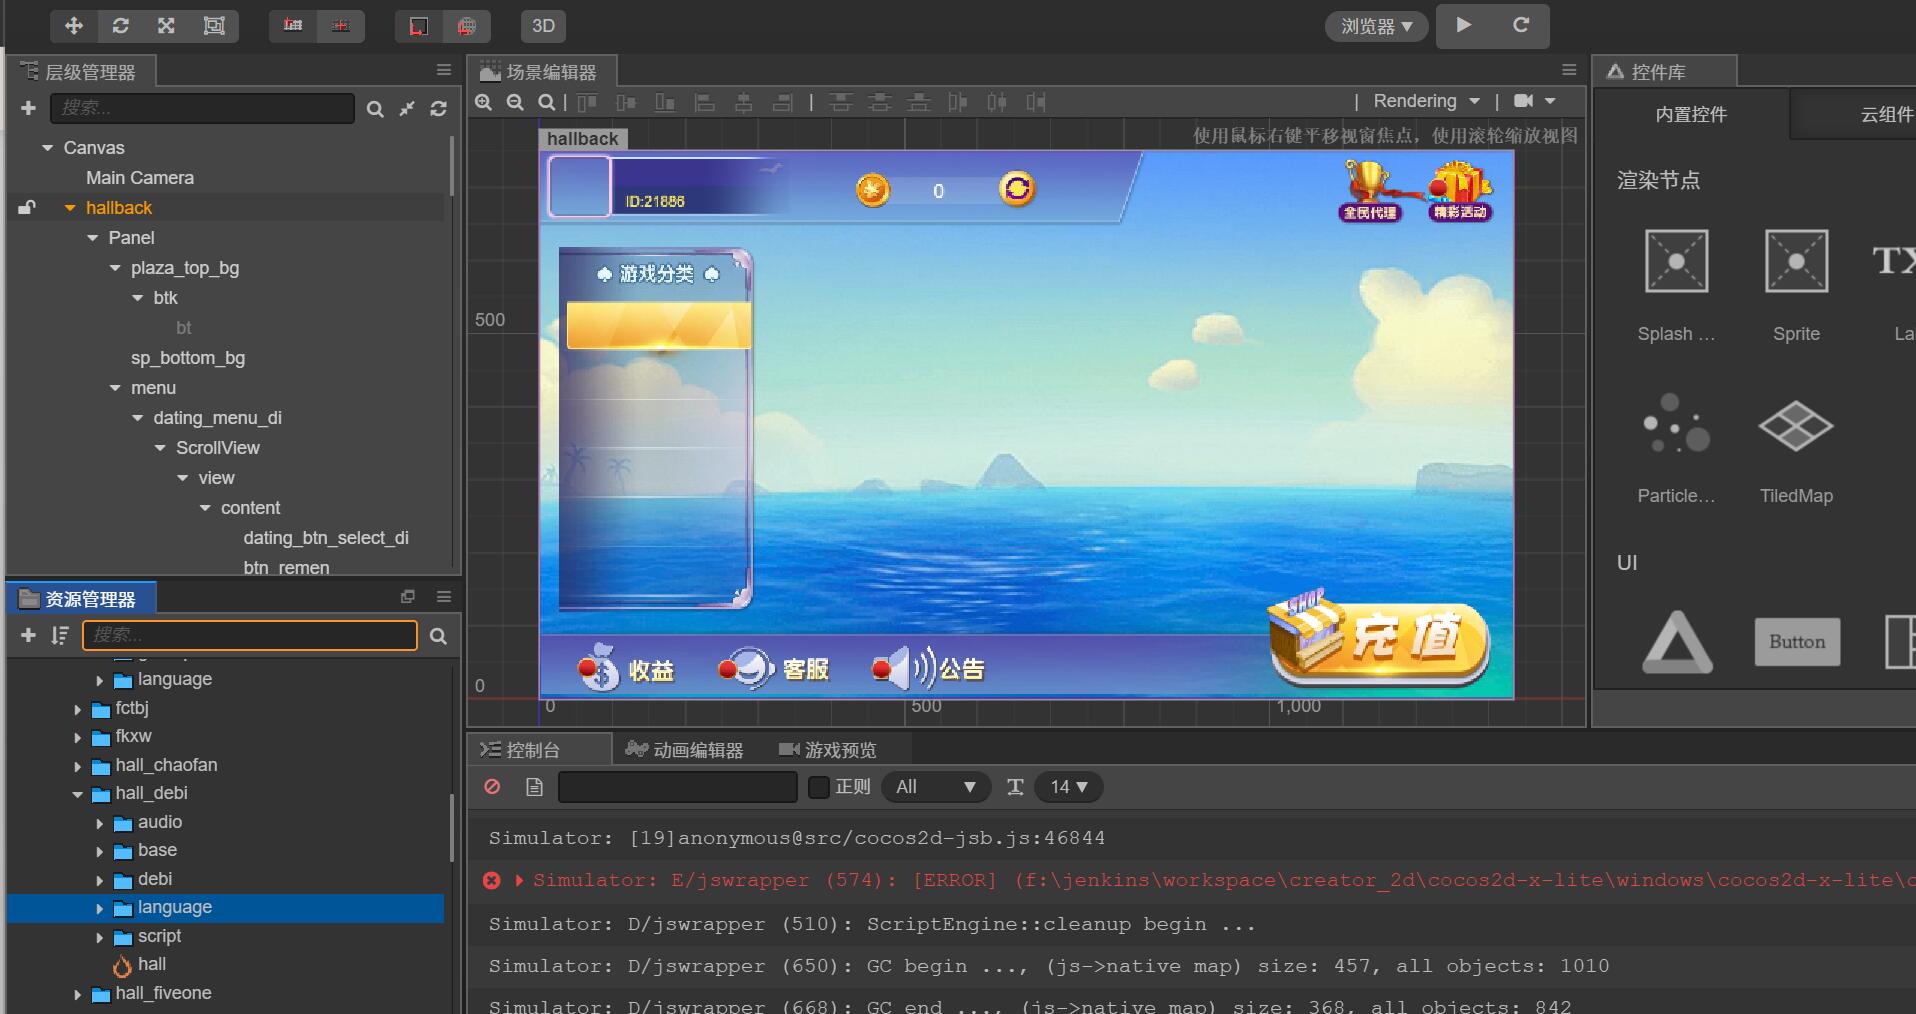
Task: Open the scene camera dropdown
Action: [x=1535, y=101]
